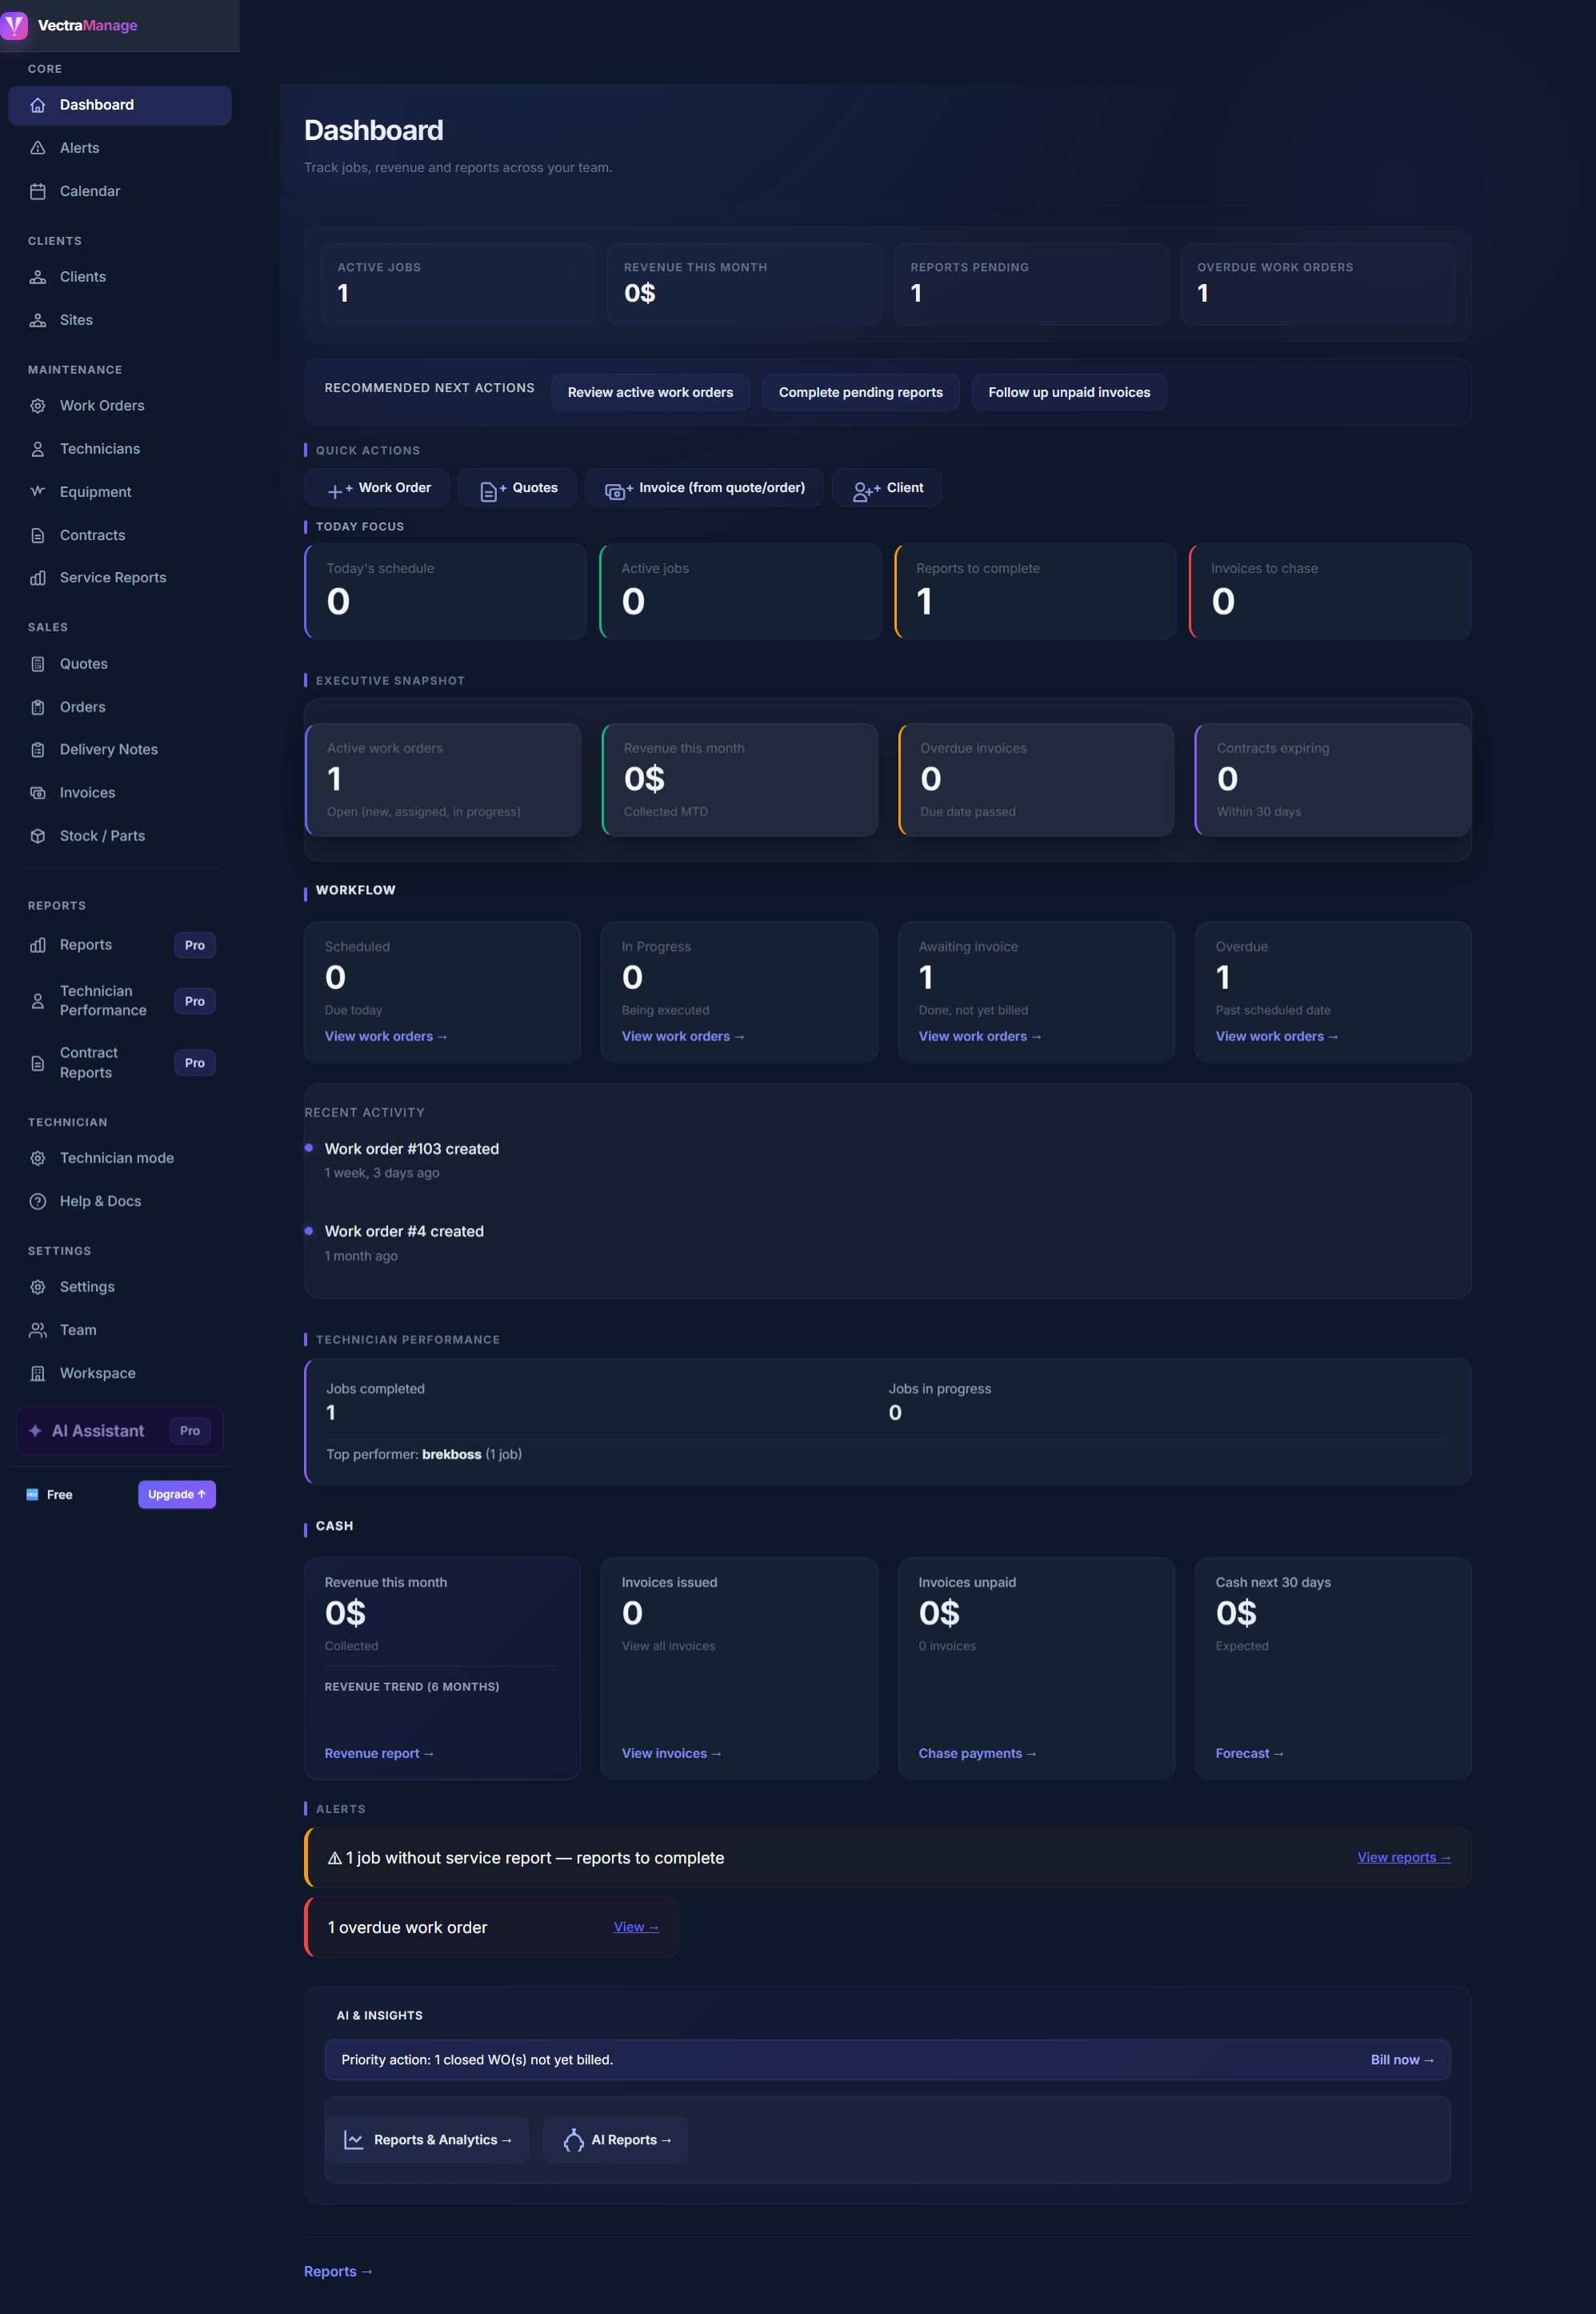Click the Calendar icon in sidebar

[38, 191]
